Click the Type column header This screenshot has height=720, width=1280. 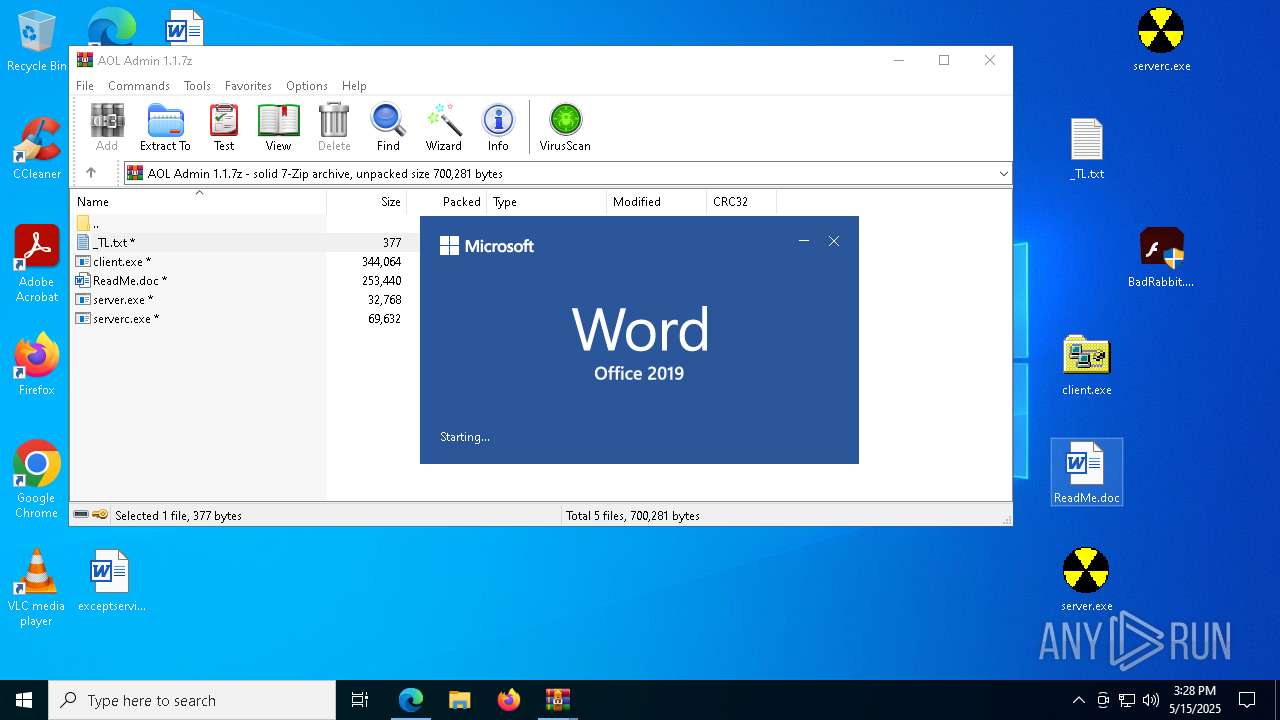[547, 202]
